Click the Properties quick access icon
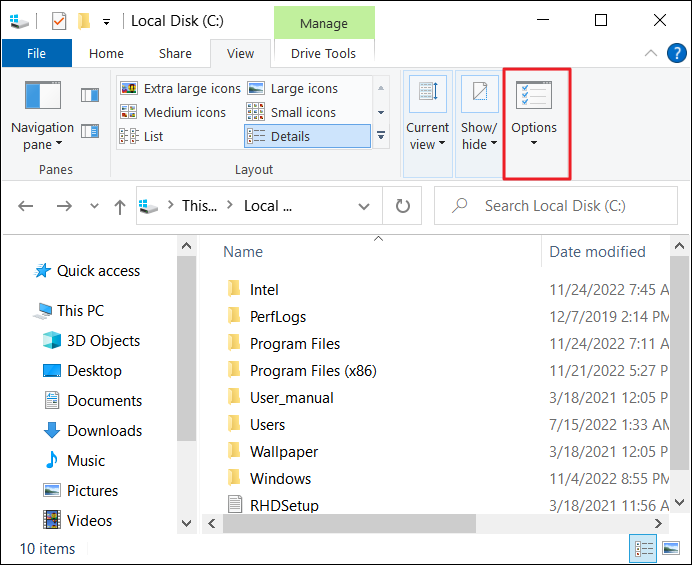Screen dimensions: 692x565 pos(59,21)
